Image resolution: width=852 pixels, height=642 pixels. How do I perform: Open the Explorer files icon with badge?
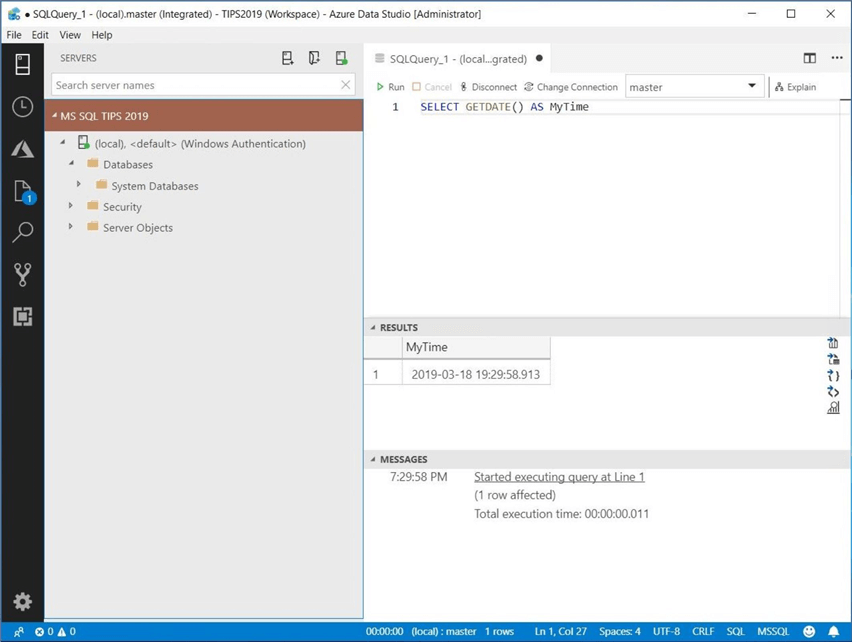point(23,192)
